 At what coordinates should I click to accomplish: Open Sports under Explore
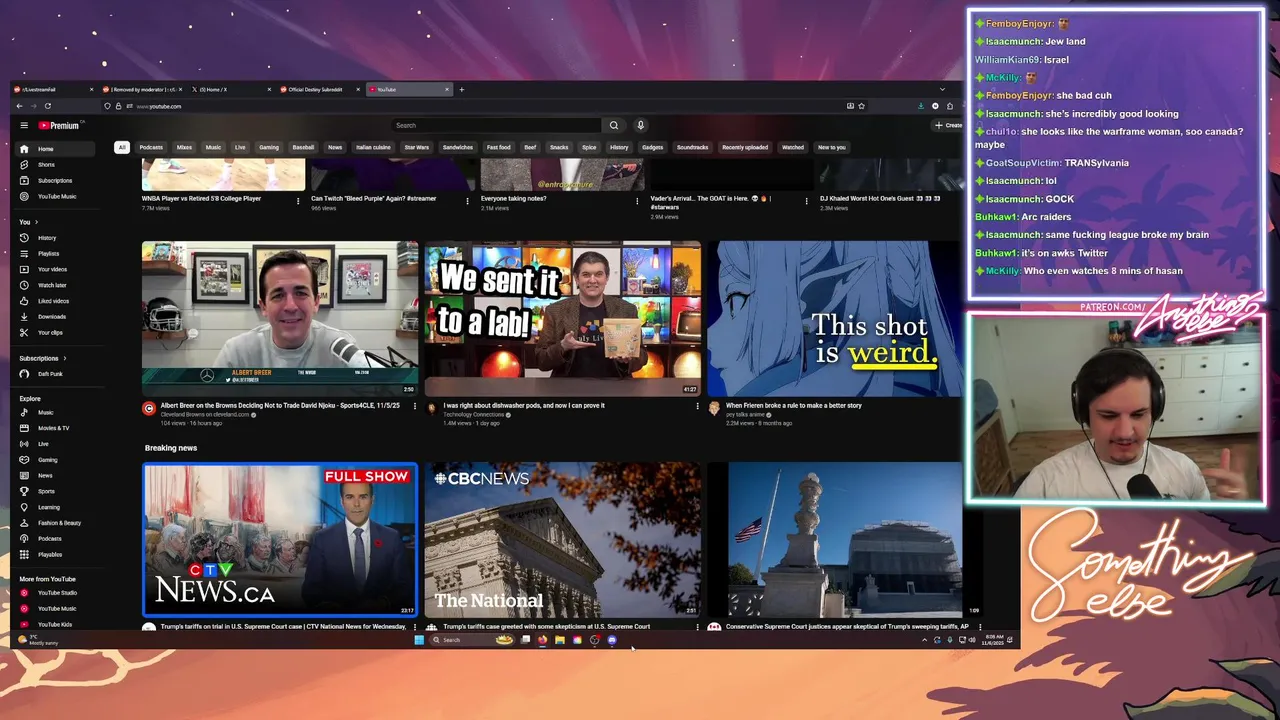(x=46, y=491)
